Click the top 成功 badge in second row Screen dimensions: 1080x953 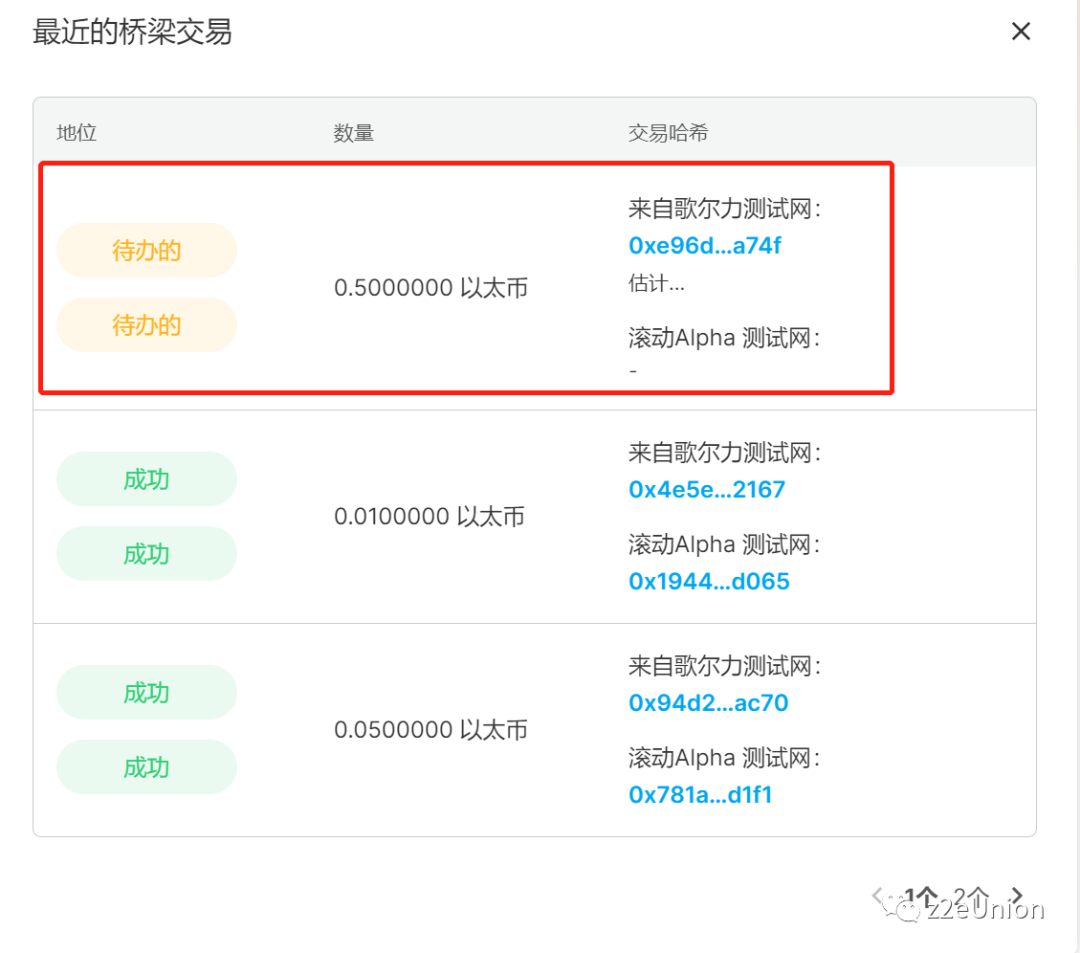pyautogui.click(x=146, y=479)
